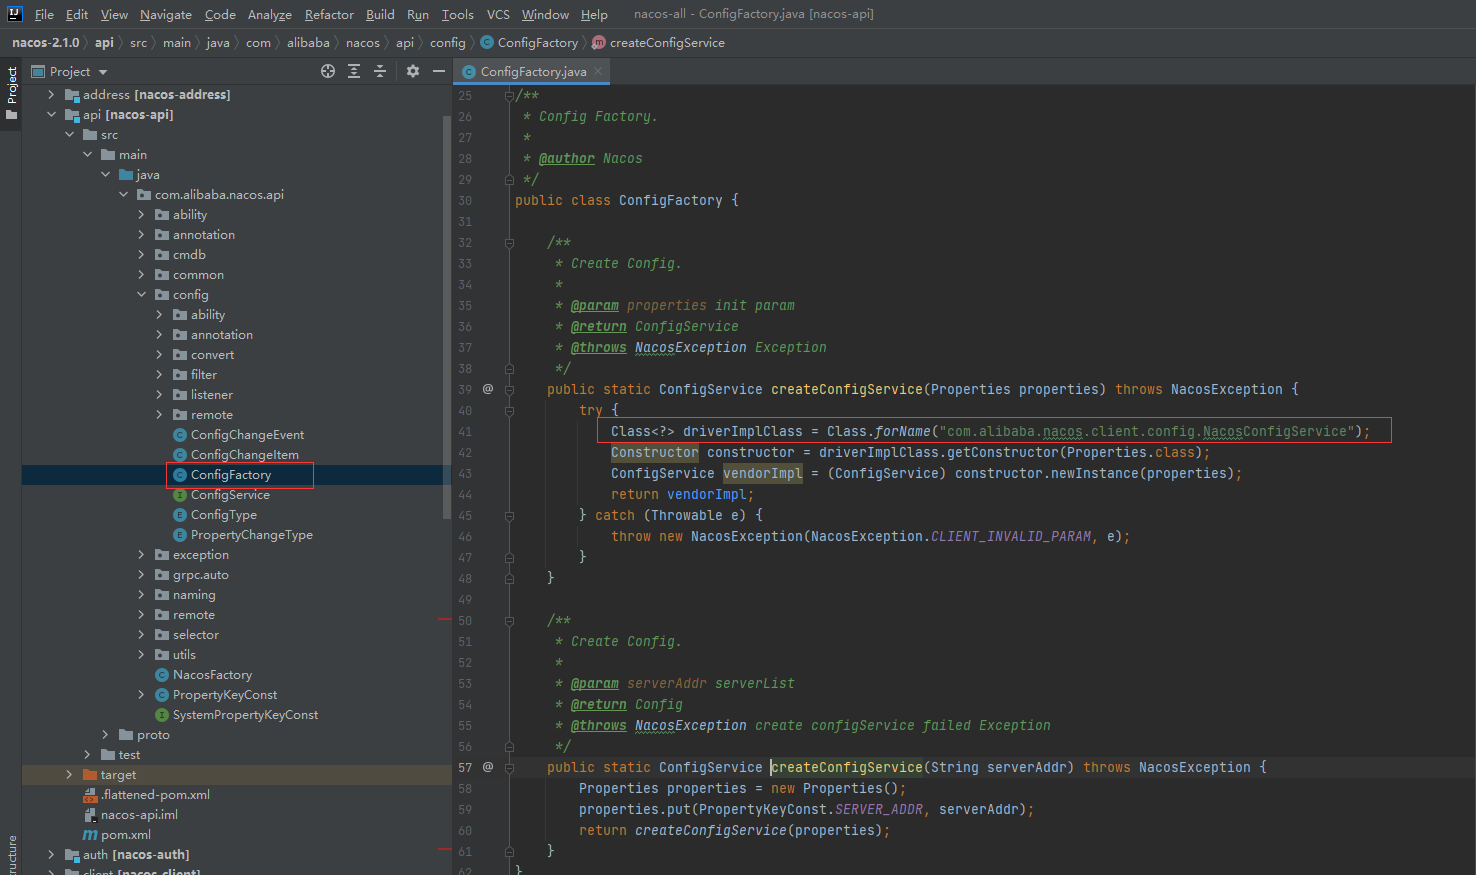Viewport: 1476px width, 875px height.
Task: Select PropertyChangeType in project tree
Action: click(252, 535)
